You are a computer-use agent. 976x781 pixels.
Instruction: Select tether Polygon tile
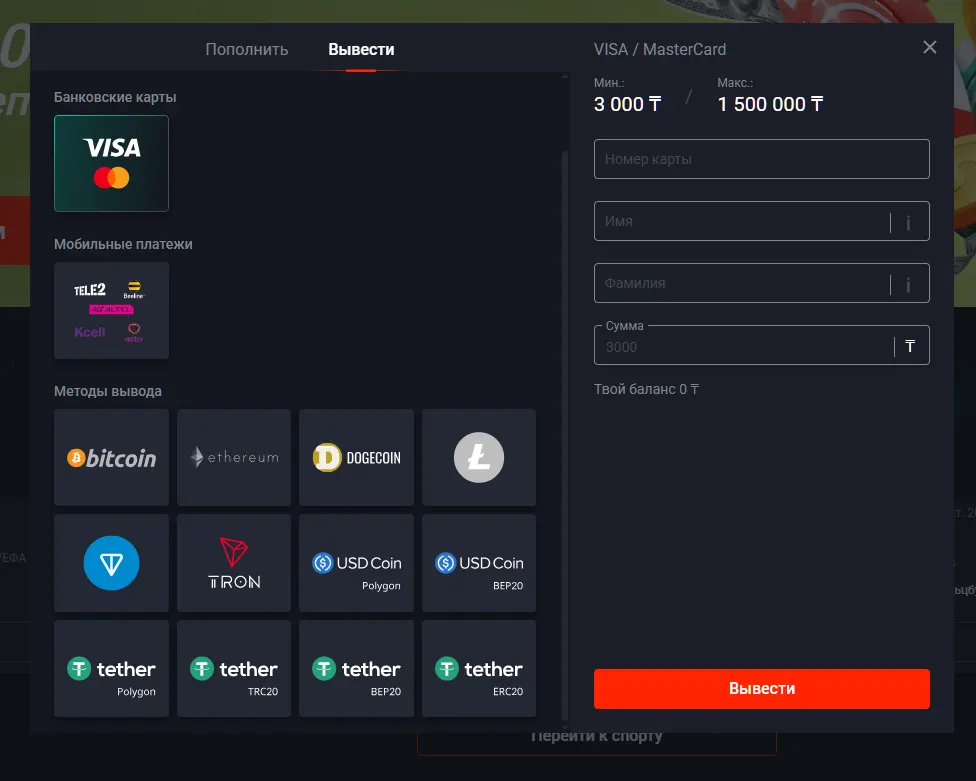(111, 668)
